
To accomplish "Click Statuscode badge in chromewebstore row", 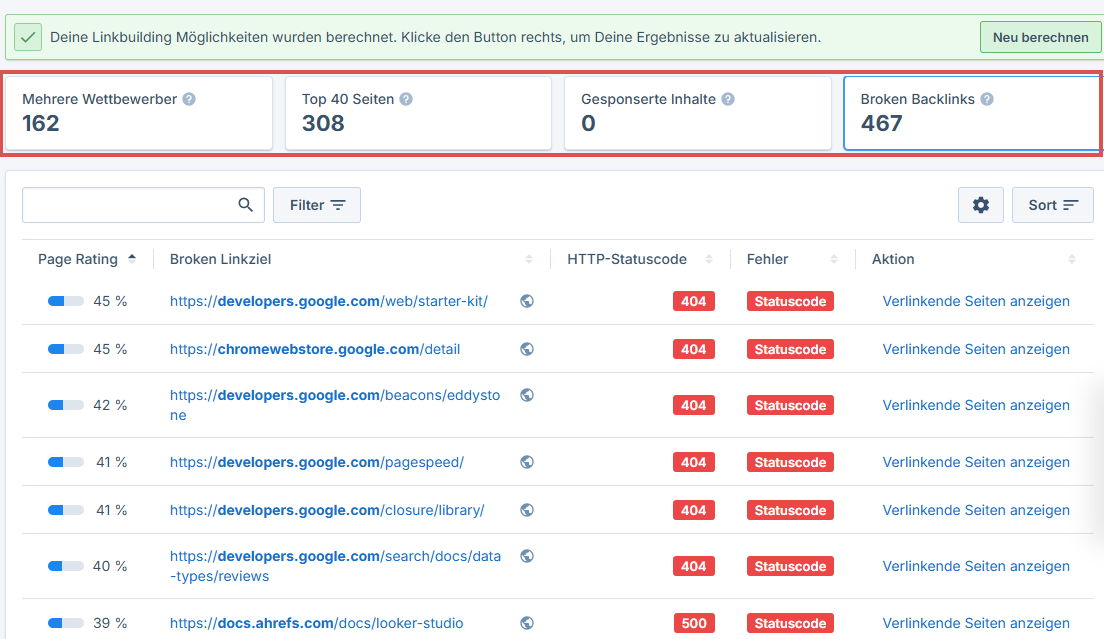I will (790, 349).
